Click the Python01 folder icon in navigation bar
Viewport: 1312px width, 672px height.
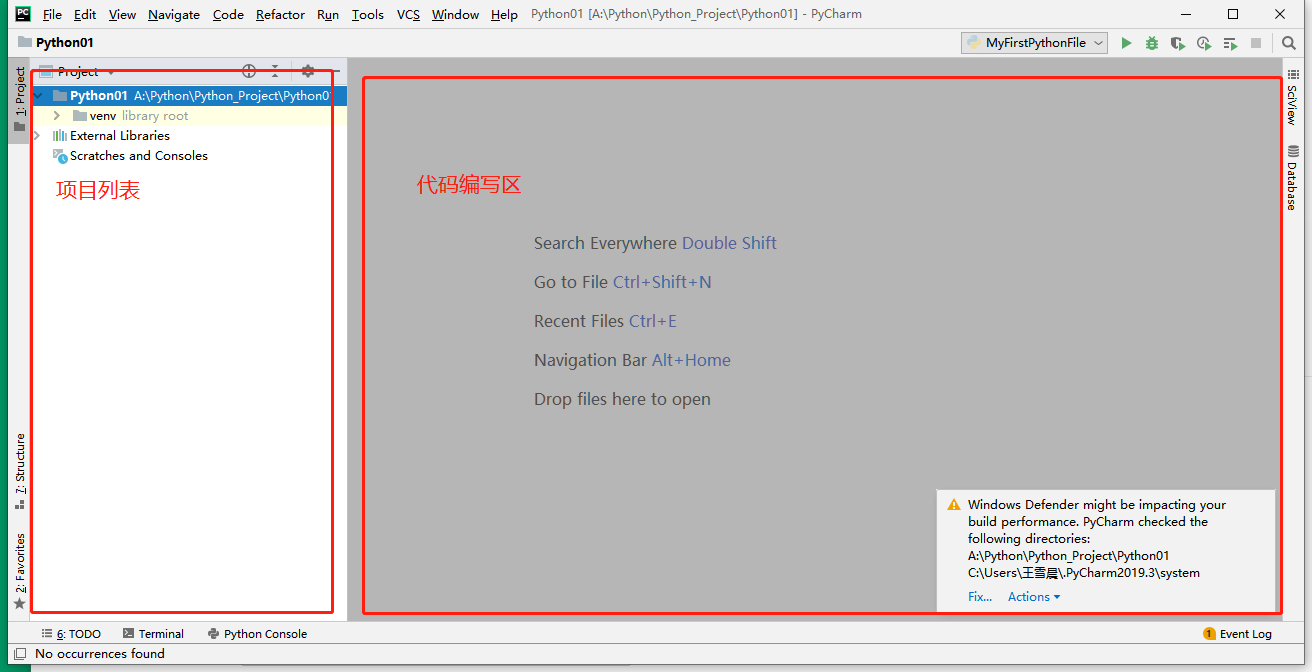point(25,43)
